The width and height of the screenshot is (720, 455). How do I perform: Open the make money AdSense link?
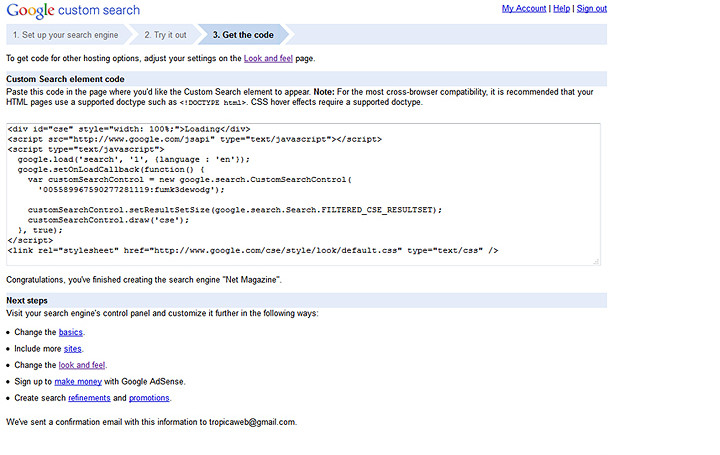78,382
